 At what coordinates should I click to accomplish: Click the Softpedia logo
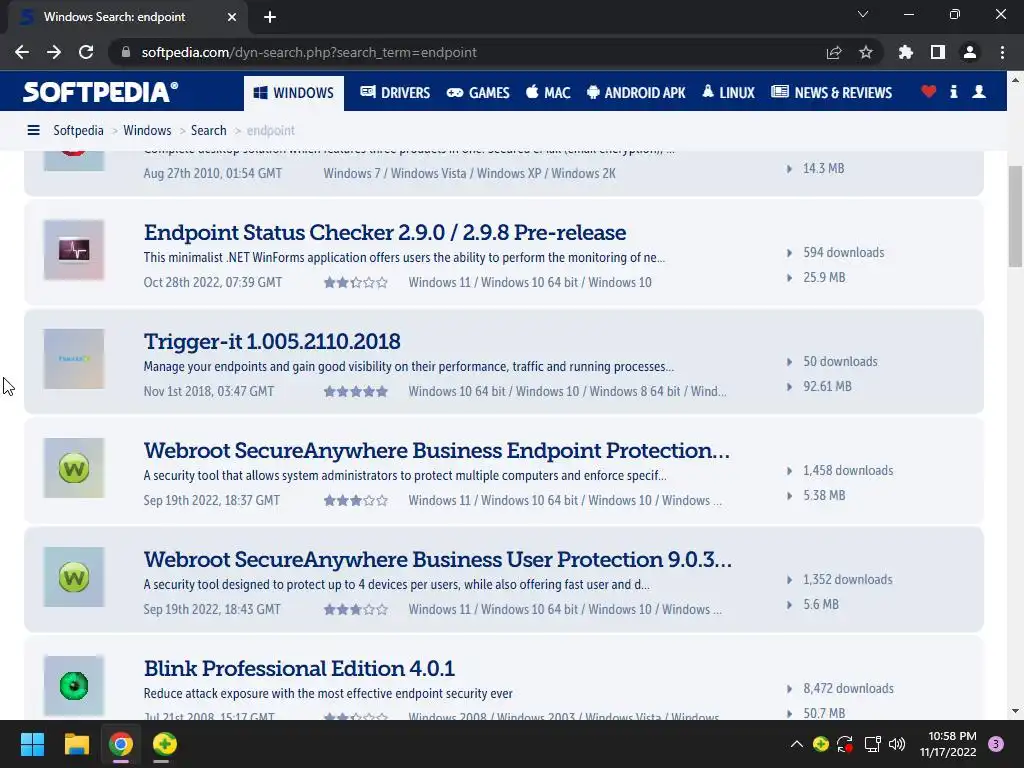(x=100, y=92)
